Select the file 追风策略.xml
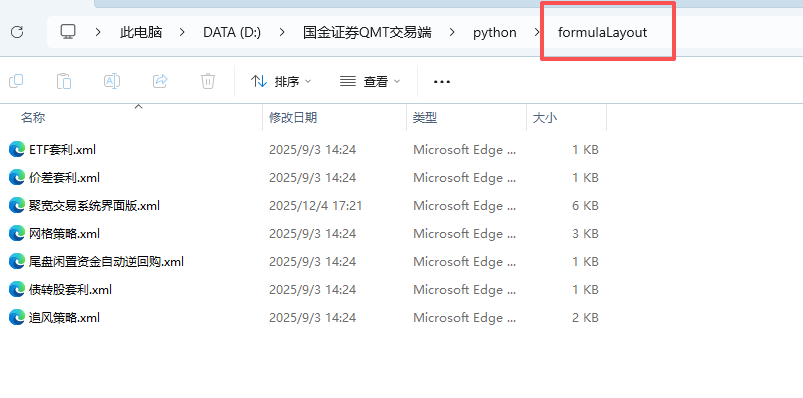803x398 pixels. [x=65, y=318]
